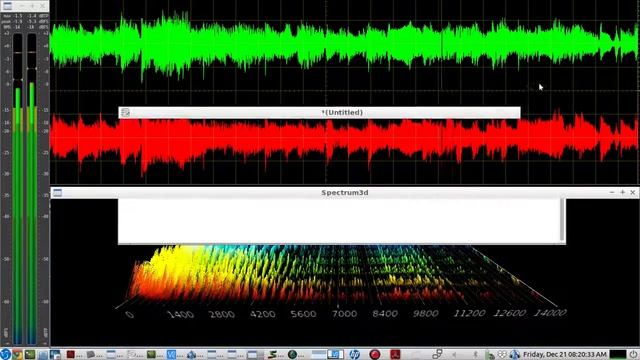Click the 2800 frequency axis label
Image resolution: width=640 pixels, height=360 pixels.
(221, 314)
